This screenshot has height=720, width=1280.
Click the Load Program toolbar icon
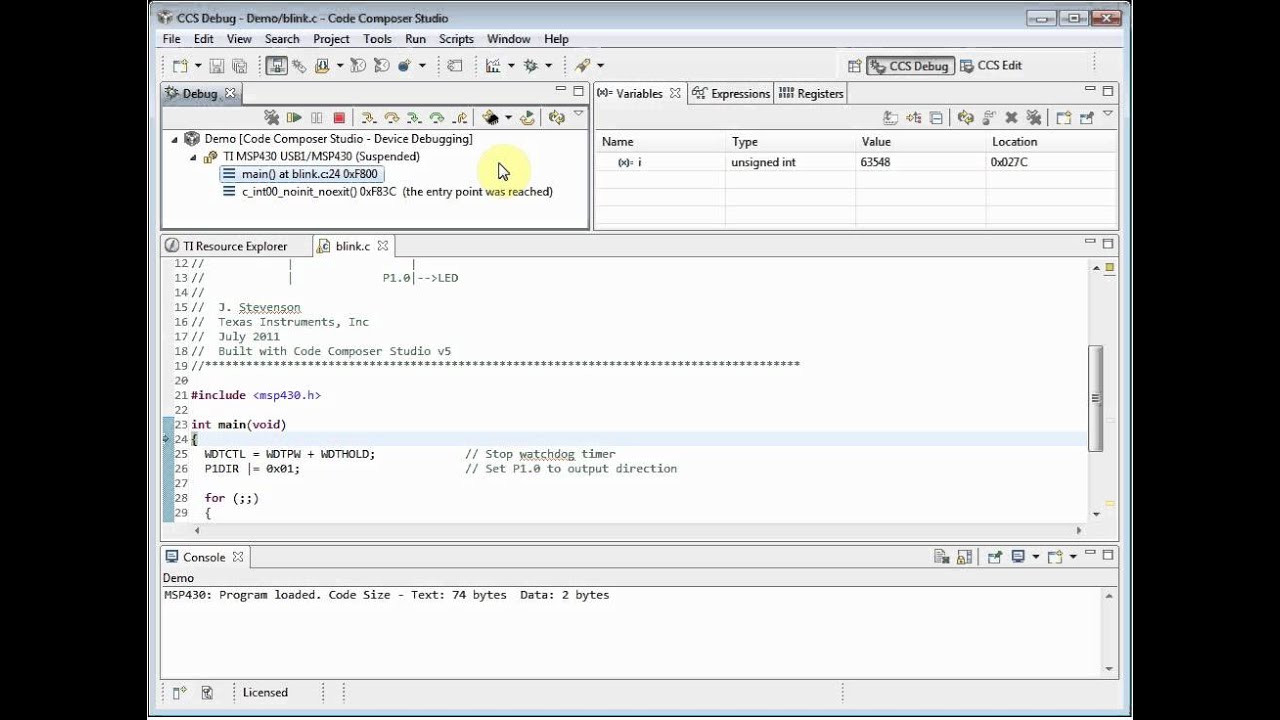coord(323,66)
